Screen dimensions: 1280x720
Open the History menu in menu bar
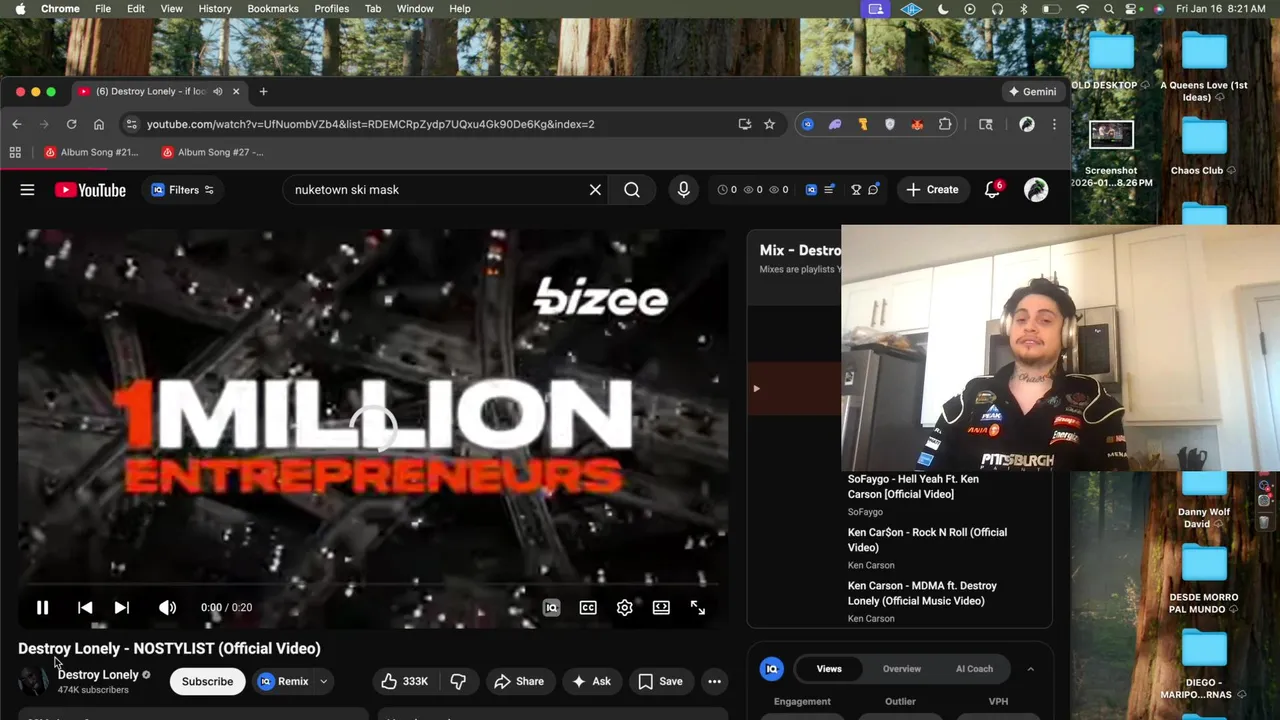pyautogui.click(x=215, y=9)
